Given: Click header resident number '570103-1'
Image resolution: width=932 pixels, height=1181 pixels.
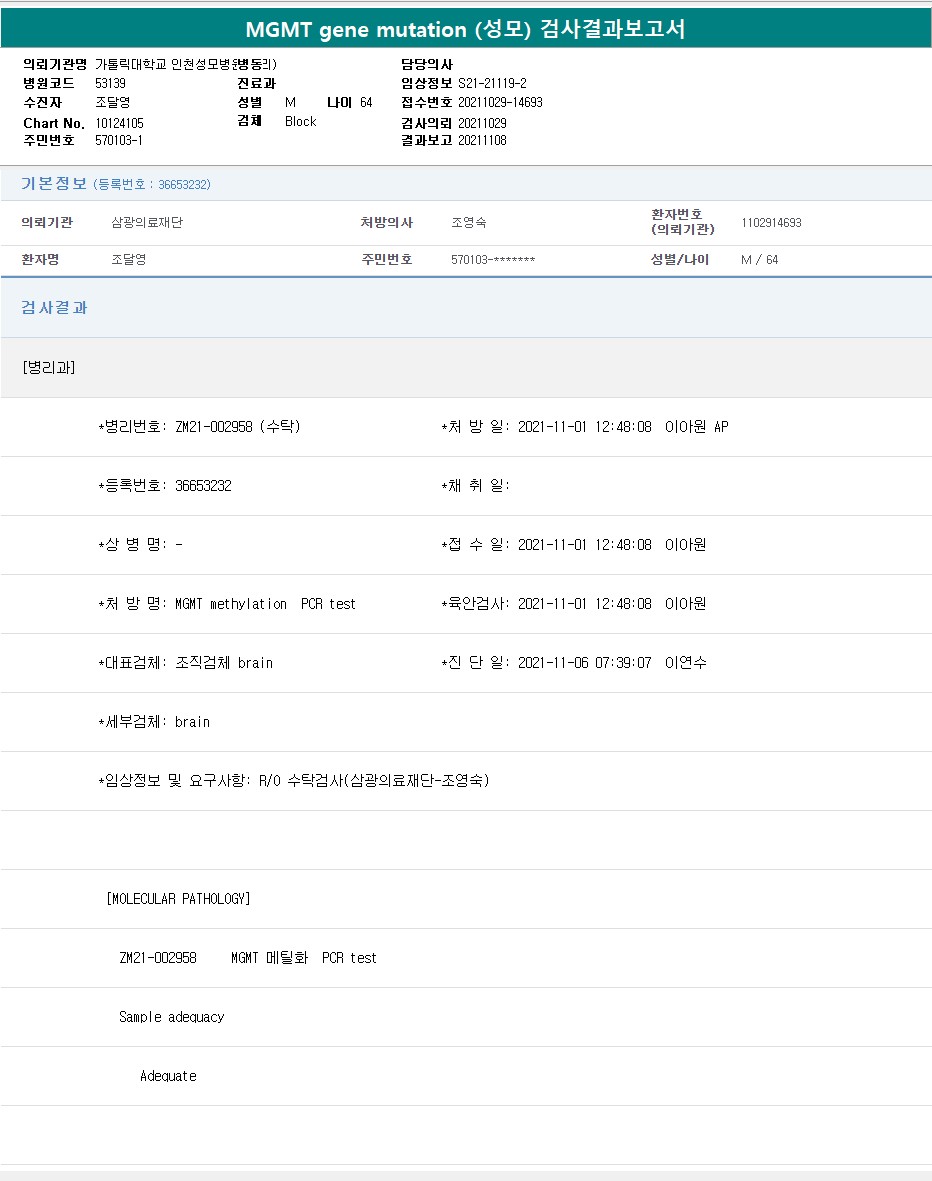Looking at the screenshot, I should tap(118, 140).
